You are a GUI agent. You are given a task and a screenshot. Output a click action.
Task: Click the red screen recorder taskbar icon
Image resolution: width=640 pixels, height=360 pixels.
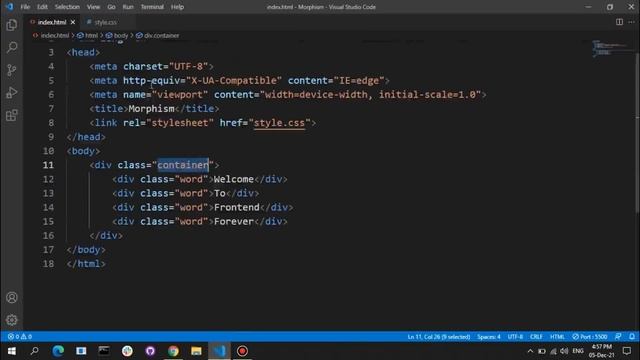click(x=242, y=351)
